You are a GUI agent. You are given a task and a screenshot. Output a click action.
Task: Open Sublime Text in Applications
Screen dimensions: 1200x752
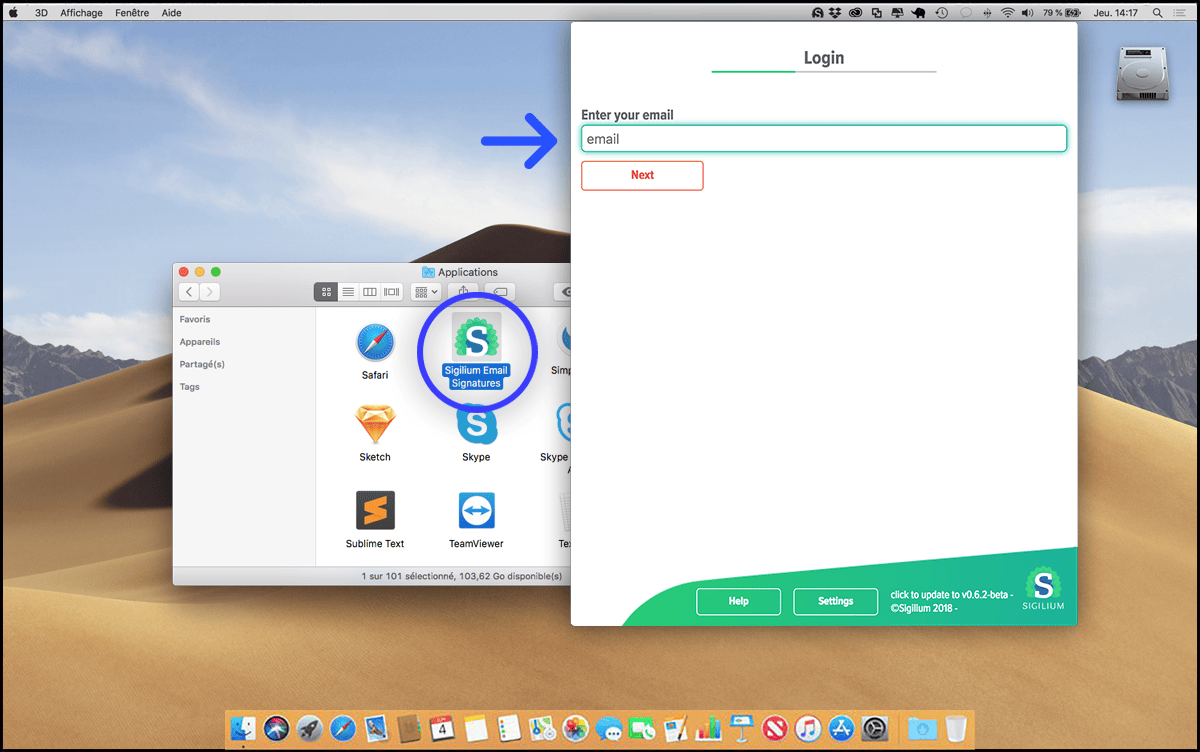click(x=375, y=510)
